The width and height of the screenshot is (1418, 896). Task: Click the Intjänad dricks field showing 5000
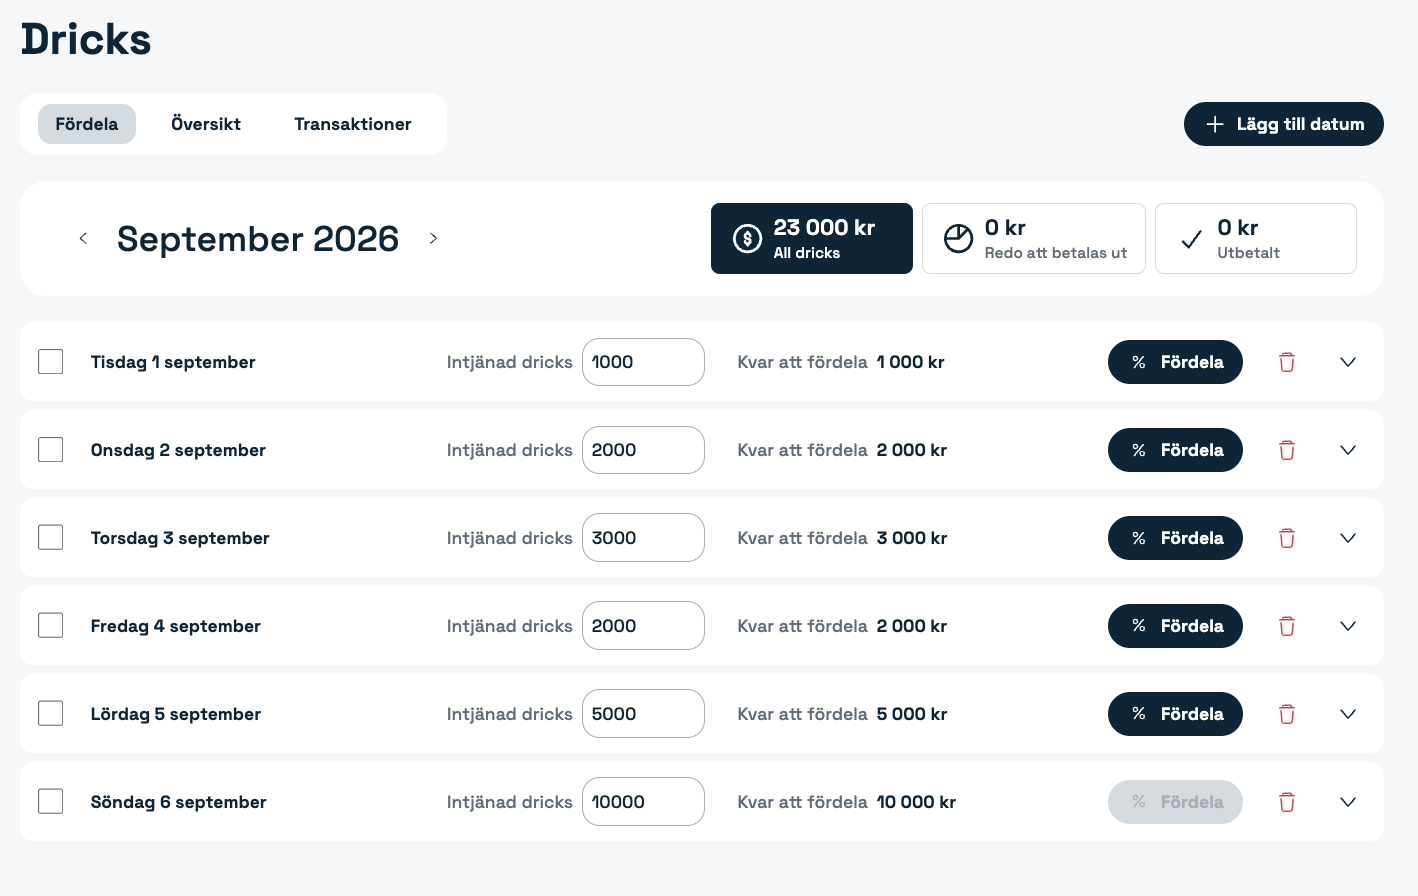tap(643, 714)
